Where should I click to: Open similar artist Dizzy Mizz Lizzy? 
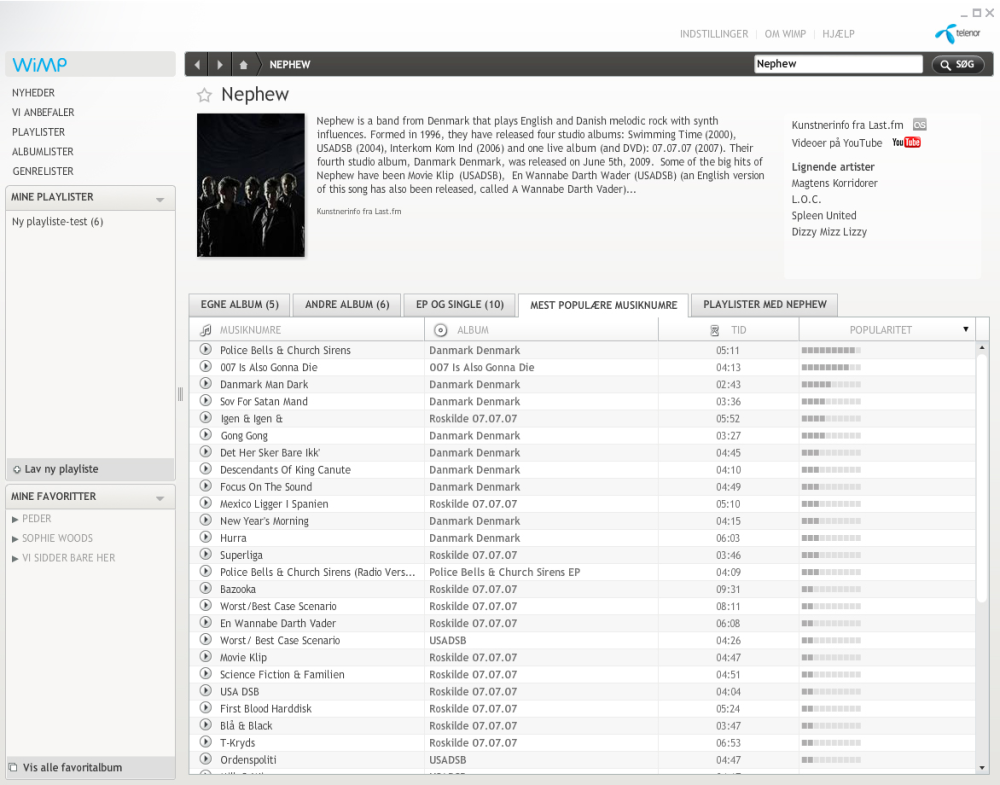[x=828, y=232]
